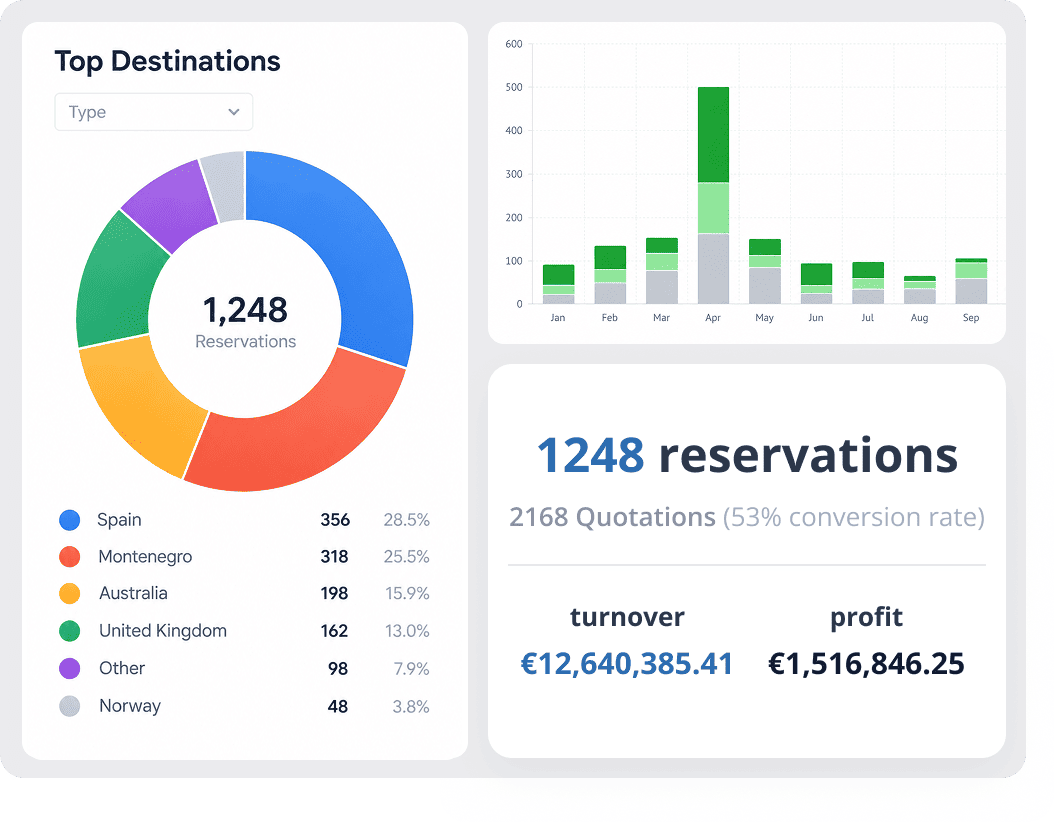
Task: Click the January stacked bar
Action: 559,284
